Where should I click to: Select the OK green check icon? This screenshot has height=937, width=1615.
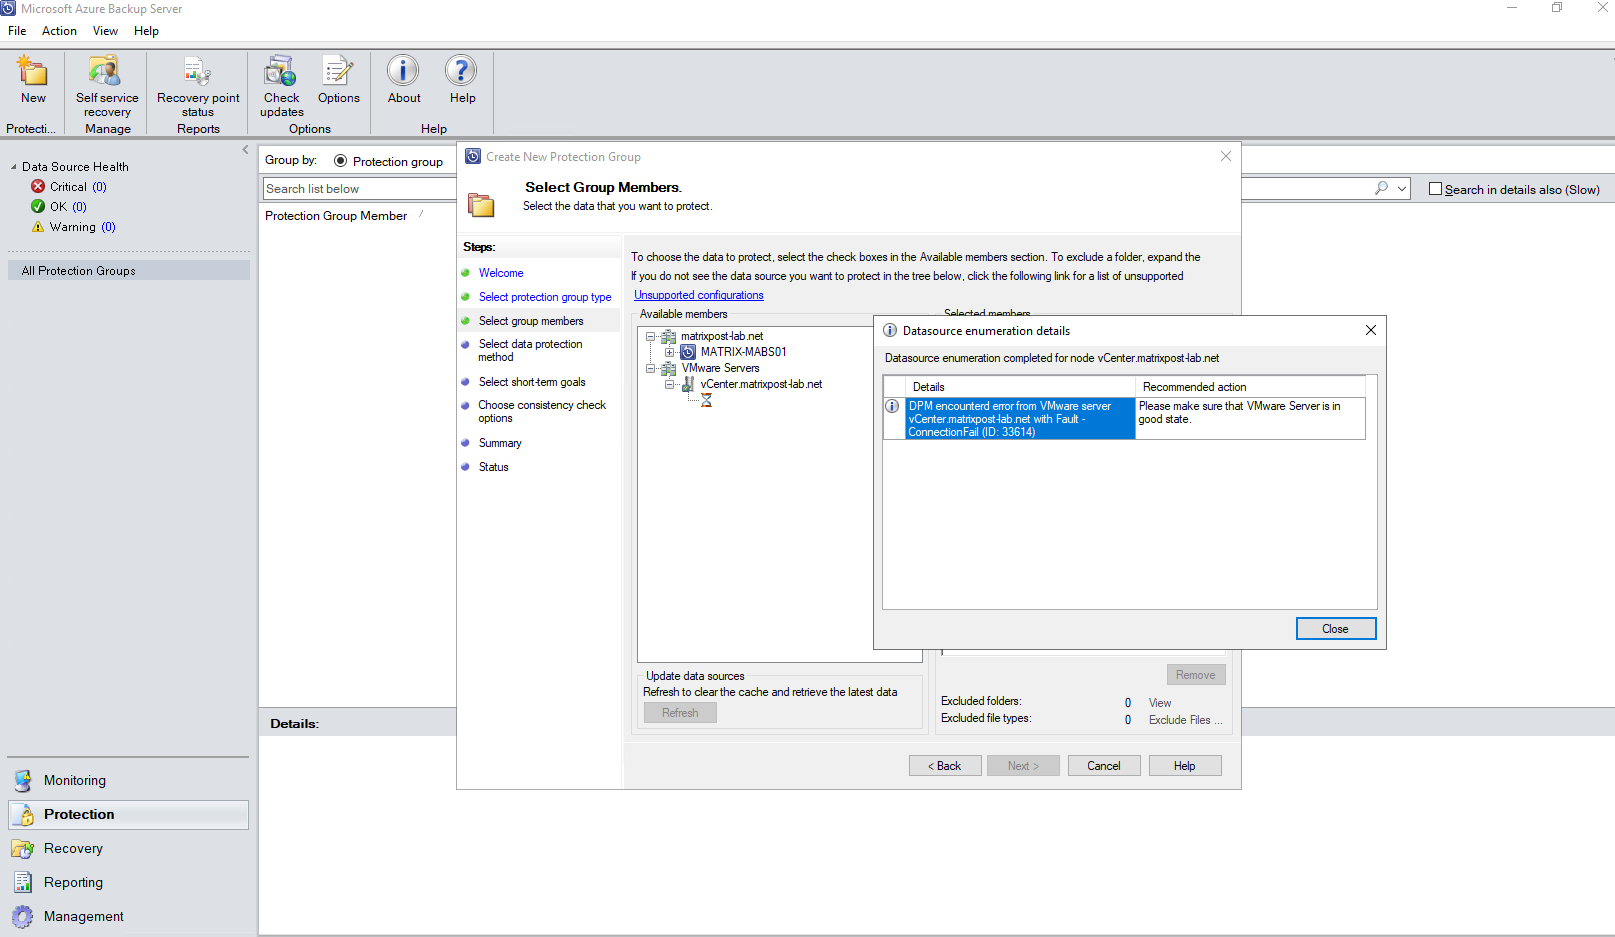tap(38, 207)
